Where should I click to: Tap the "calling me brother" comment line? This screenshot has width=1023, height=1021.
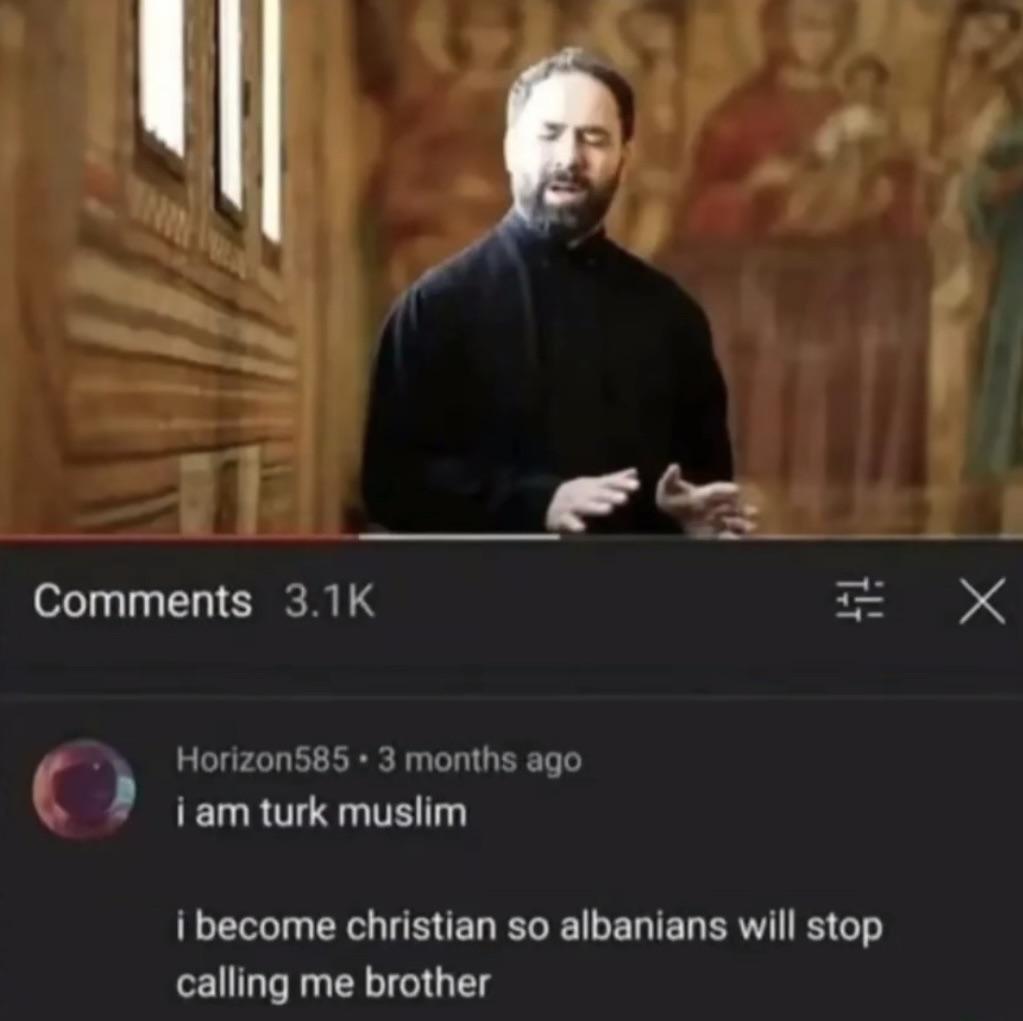click(x=333, y=982)
